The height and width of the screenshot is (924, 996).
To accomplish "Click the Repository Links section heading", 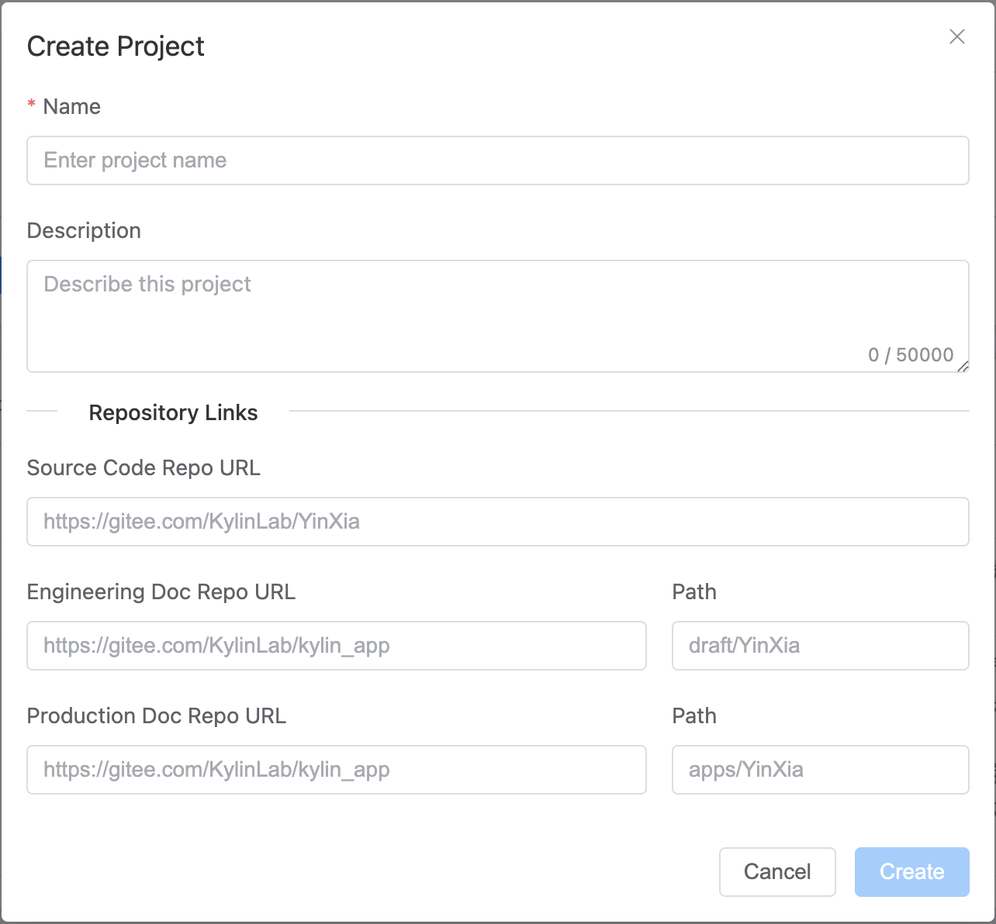I will click(x=173, y=413).
